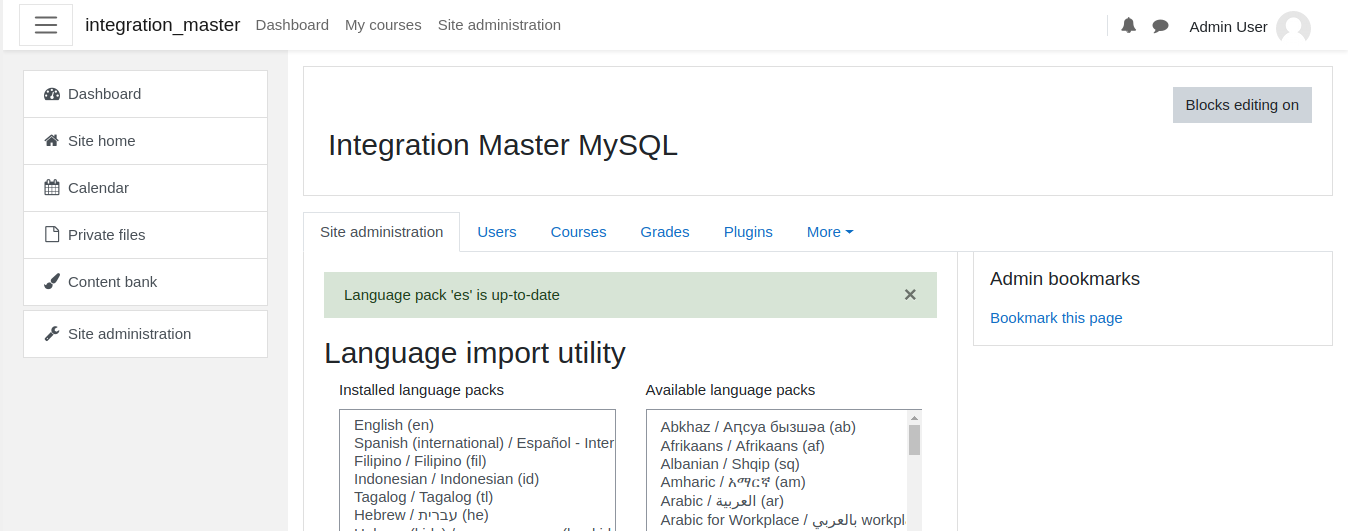
Task: Open the messaging chat bubble icon
Action: pyautogui.click(x=1160, y=26)
